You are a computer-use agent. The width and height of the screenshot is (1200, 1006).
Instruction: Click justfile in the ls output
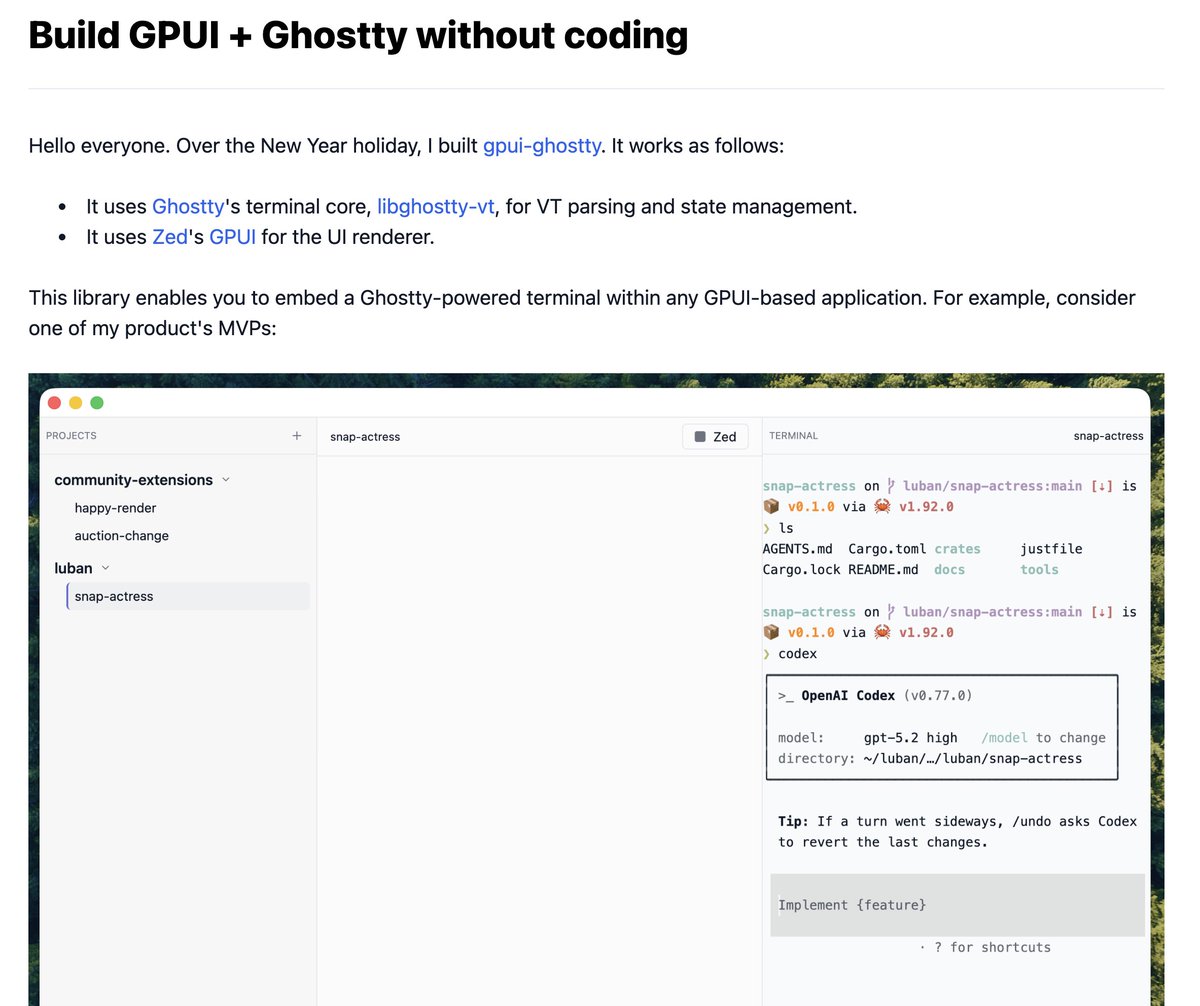coord(1051,549)
